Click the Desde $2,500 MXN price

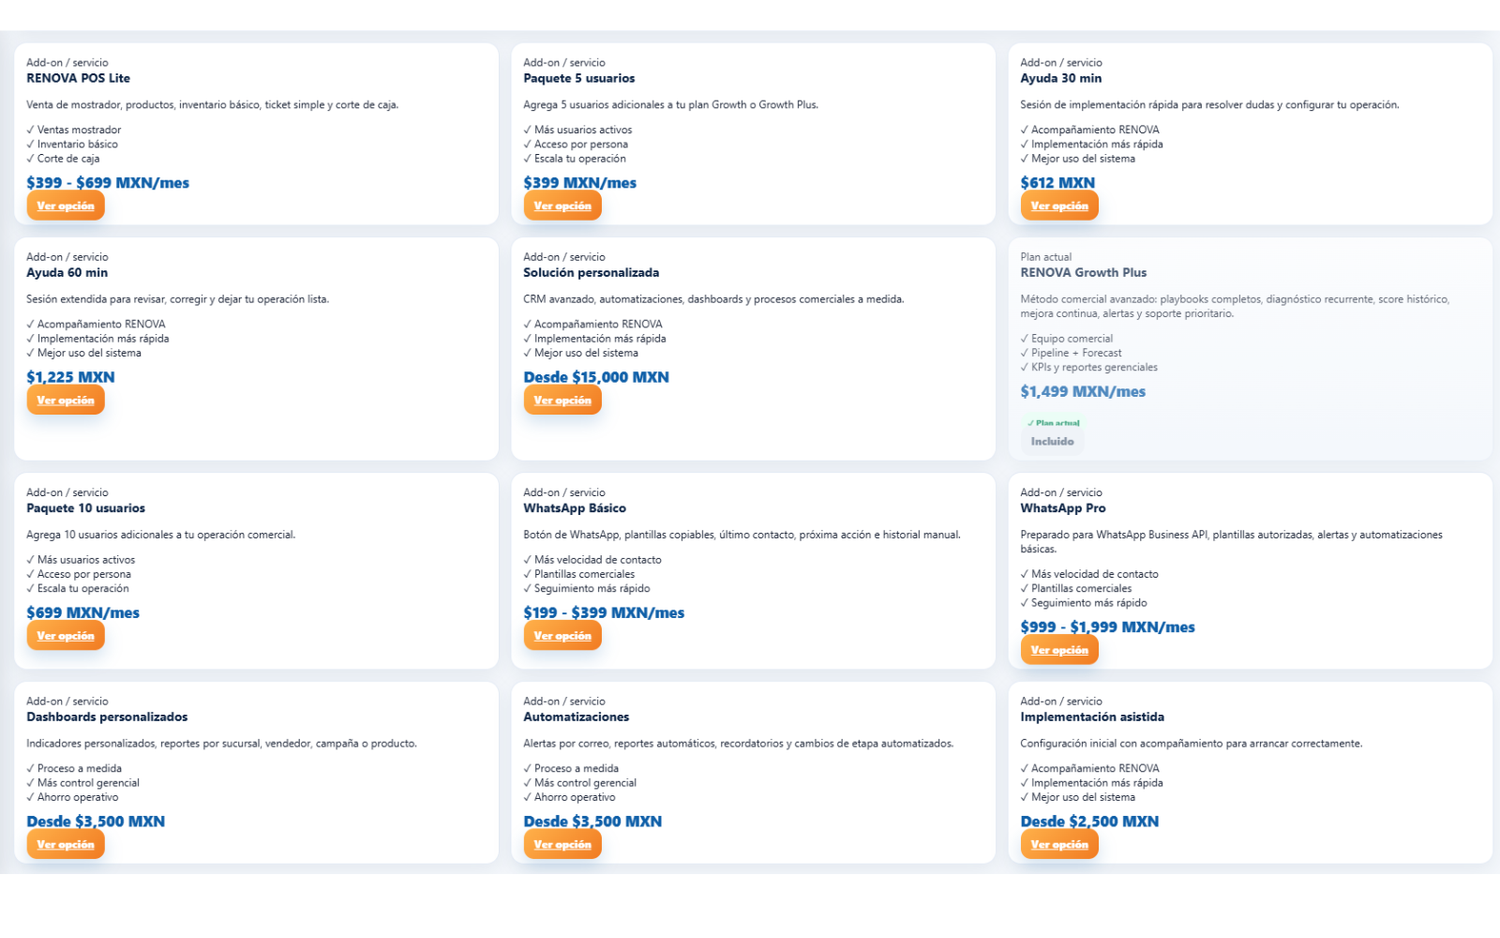(1090, 822)
